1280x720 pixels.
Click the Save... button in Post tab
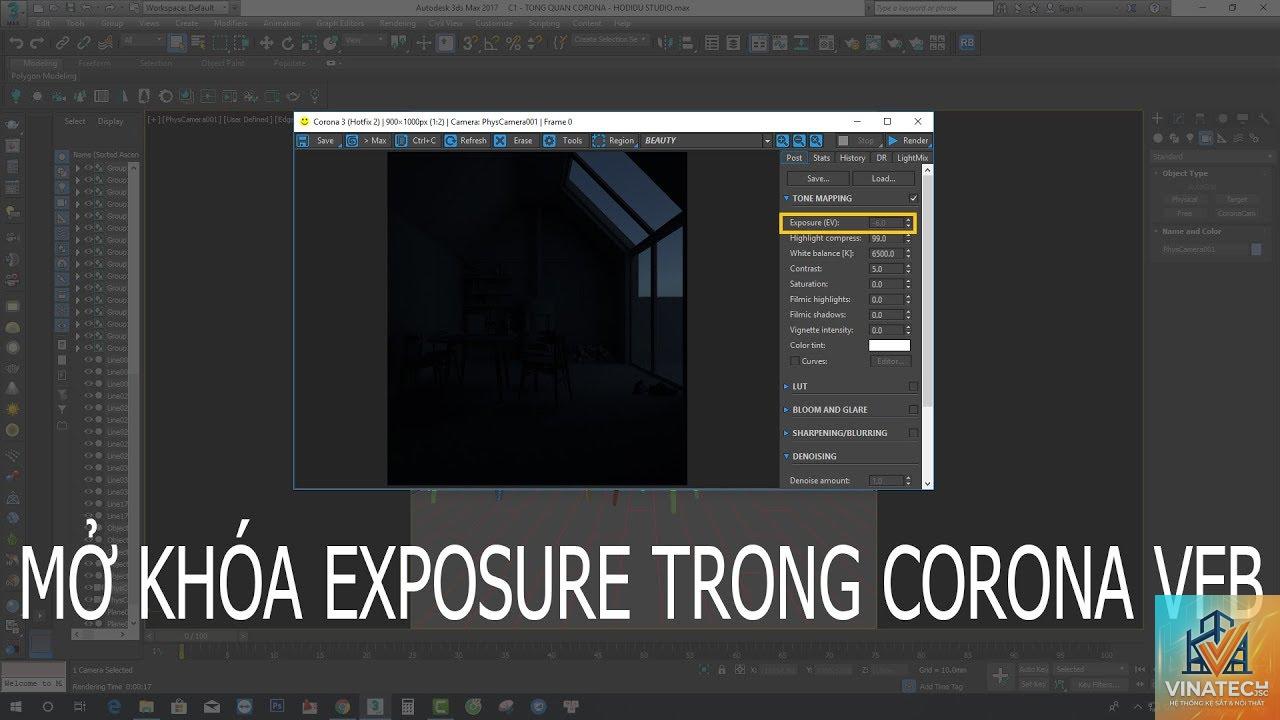818,178
